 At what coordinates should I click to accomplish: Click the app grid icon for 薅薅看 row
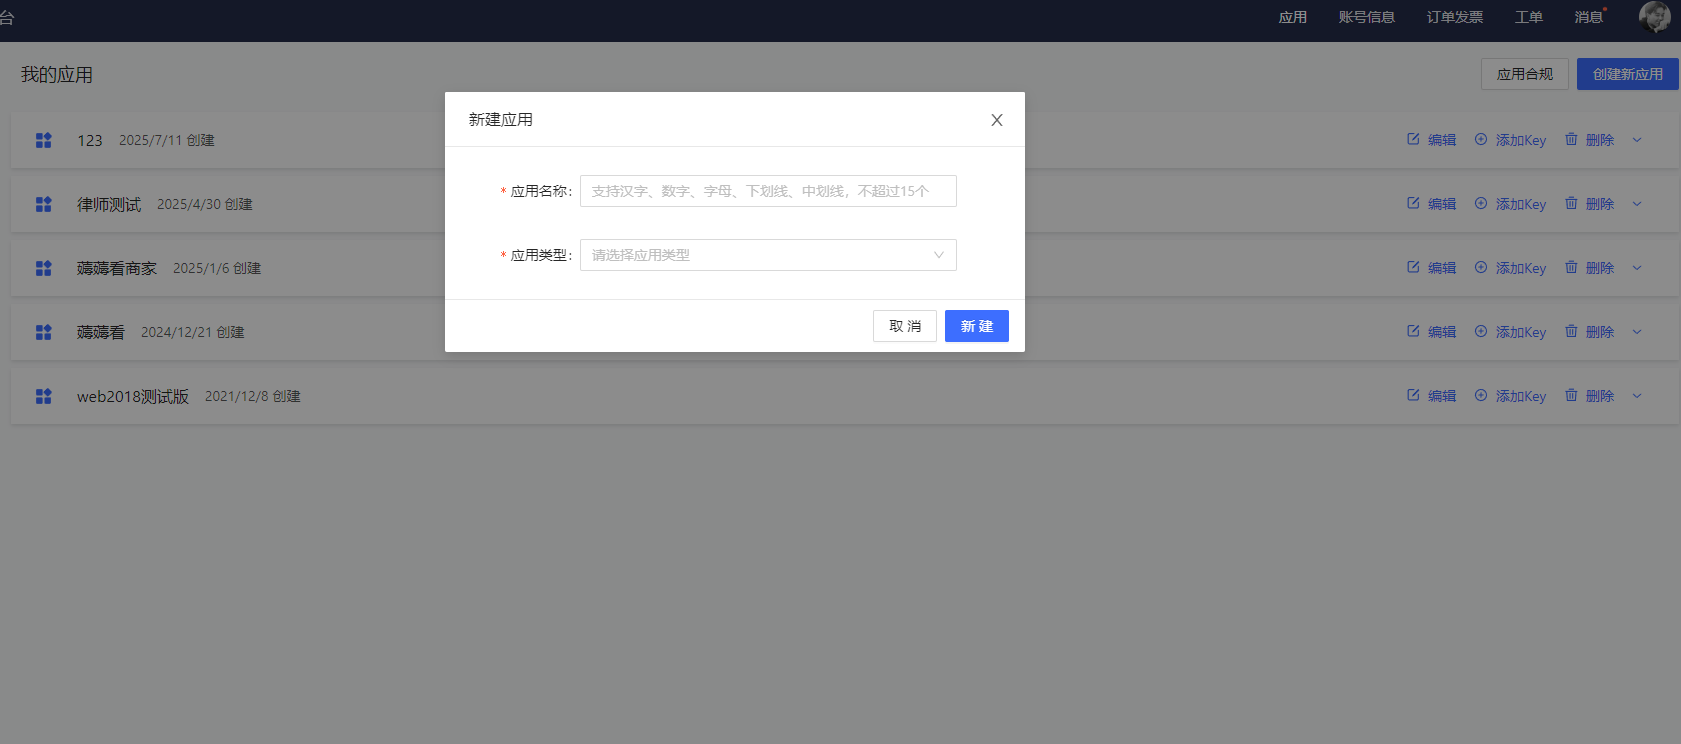point(43,332)
